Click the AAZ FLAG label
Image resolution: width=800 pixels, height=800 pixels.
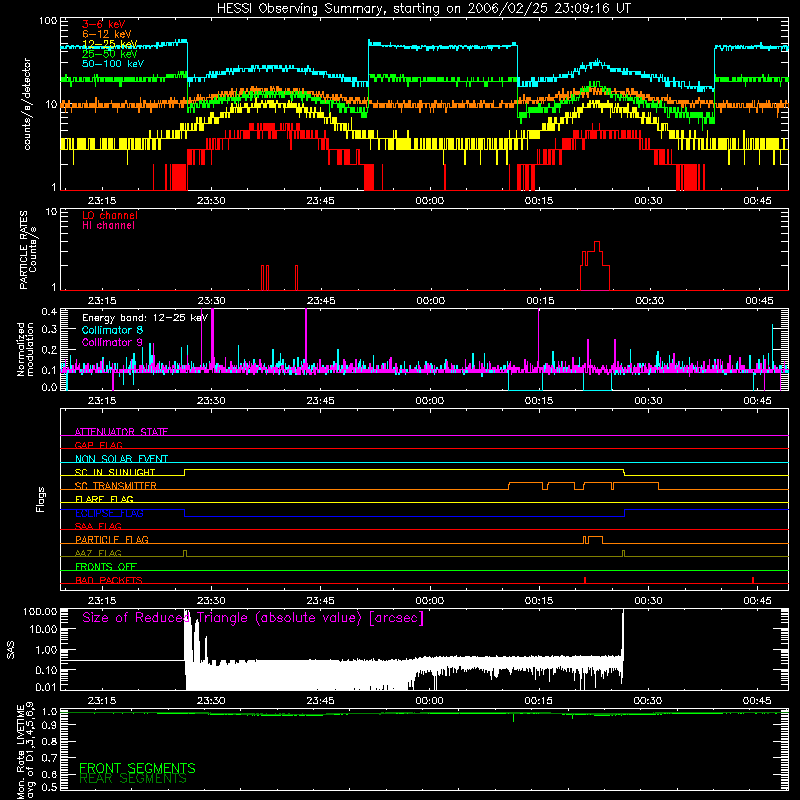(98, 553)
